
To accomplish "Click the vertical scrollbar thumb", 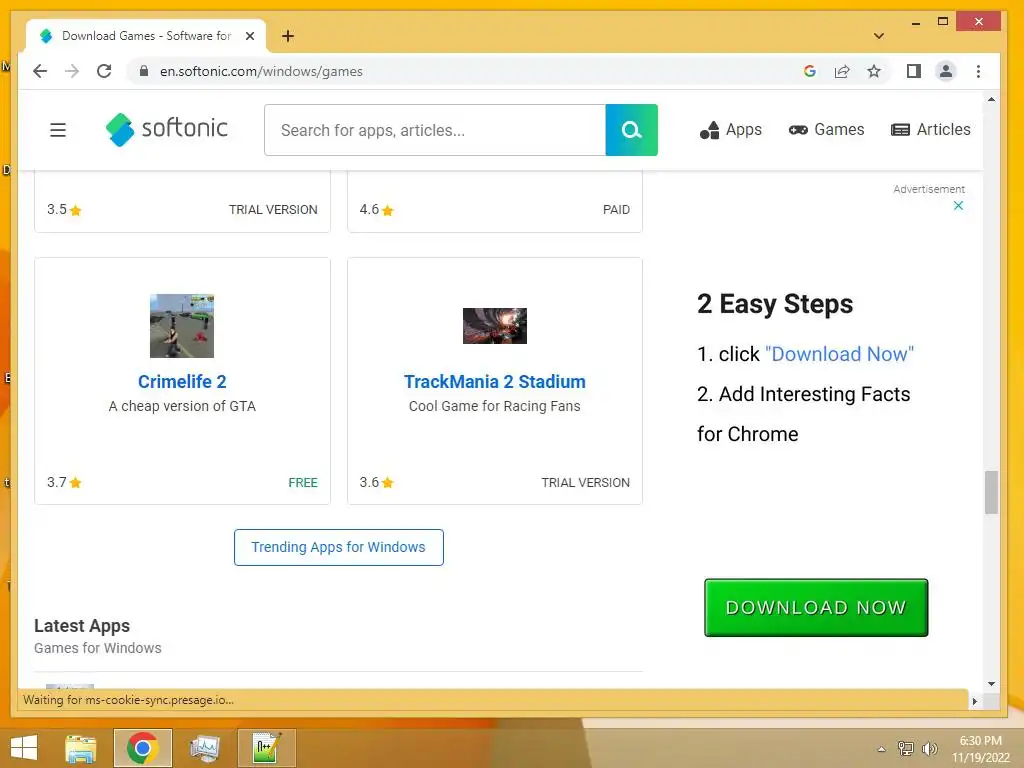I will pos(991,492).
